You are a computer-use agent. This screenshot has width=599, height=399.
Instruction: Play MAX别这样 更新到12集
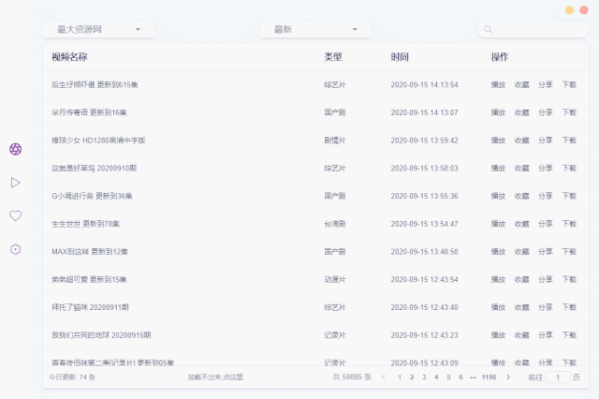tap(498, 251)
